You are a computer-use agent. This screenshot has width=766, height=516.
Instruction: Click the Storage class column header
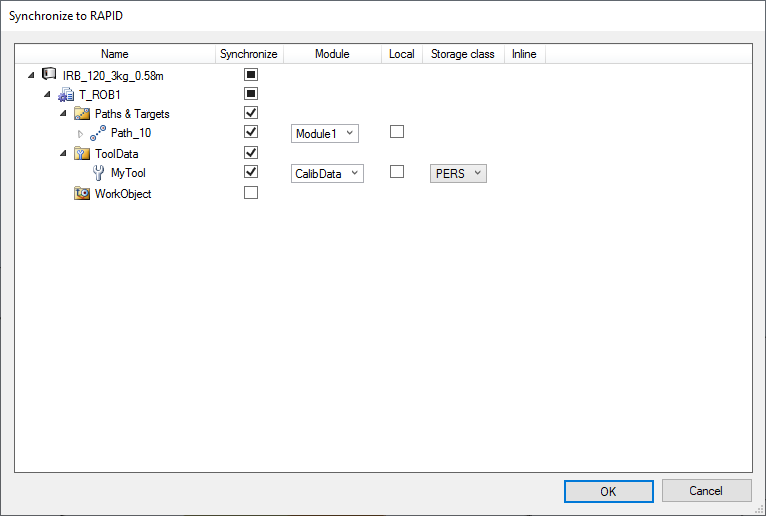pyautogui.click(x=462, y=54)
